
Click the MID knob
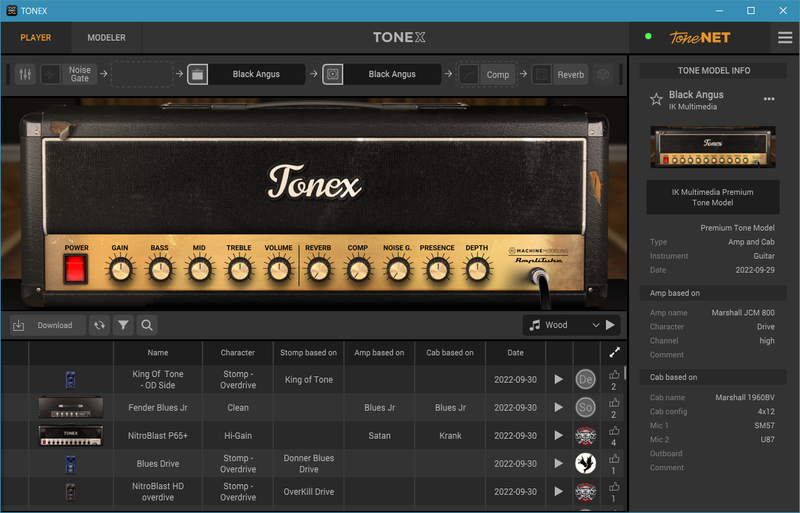[199, 270]
